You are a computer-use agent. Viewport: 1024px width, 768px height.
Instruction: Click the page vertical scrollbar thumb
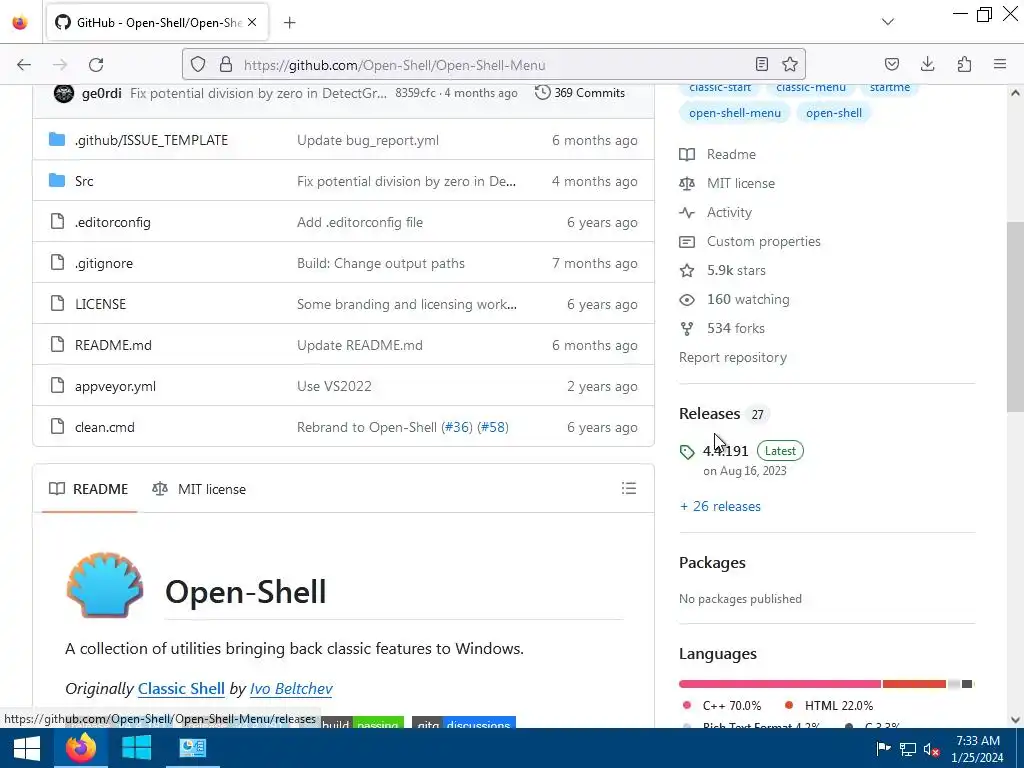(1015, 317)
